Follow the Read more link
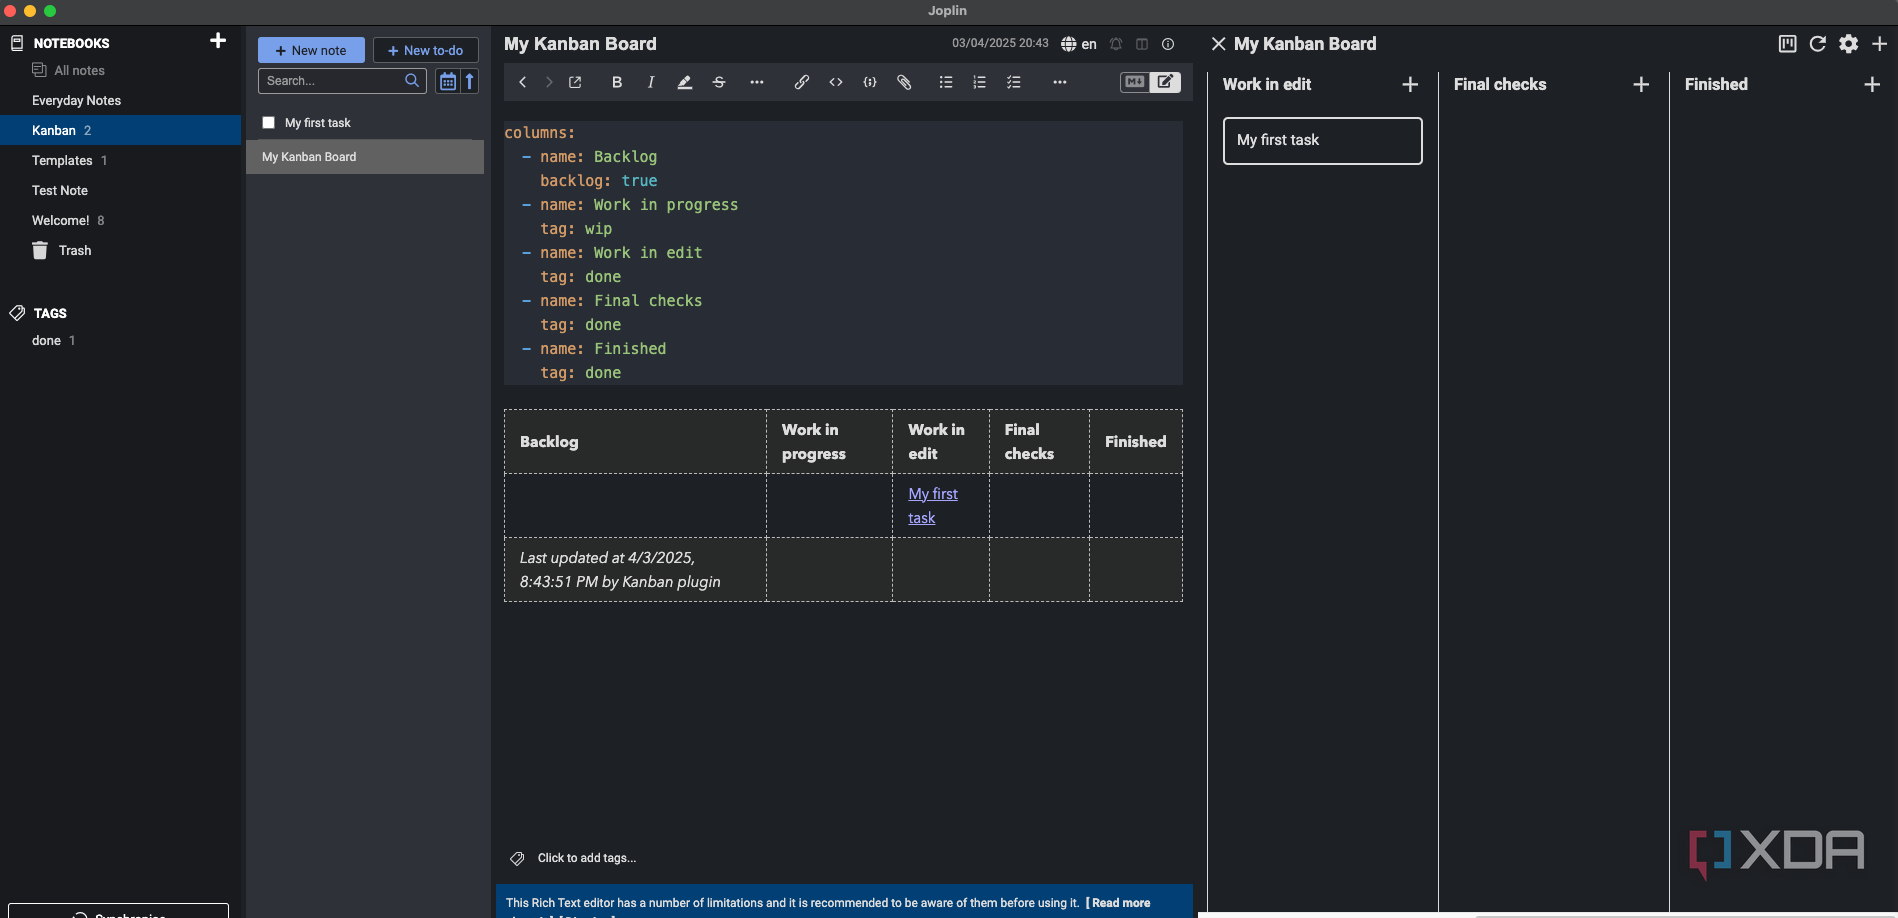The width and height of the screenshot is (1898, 918). point(1120,903)
